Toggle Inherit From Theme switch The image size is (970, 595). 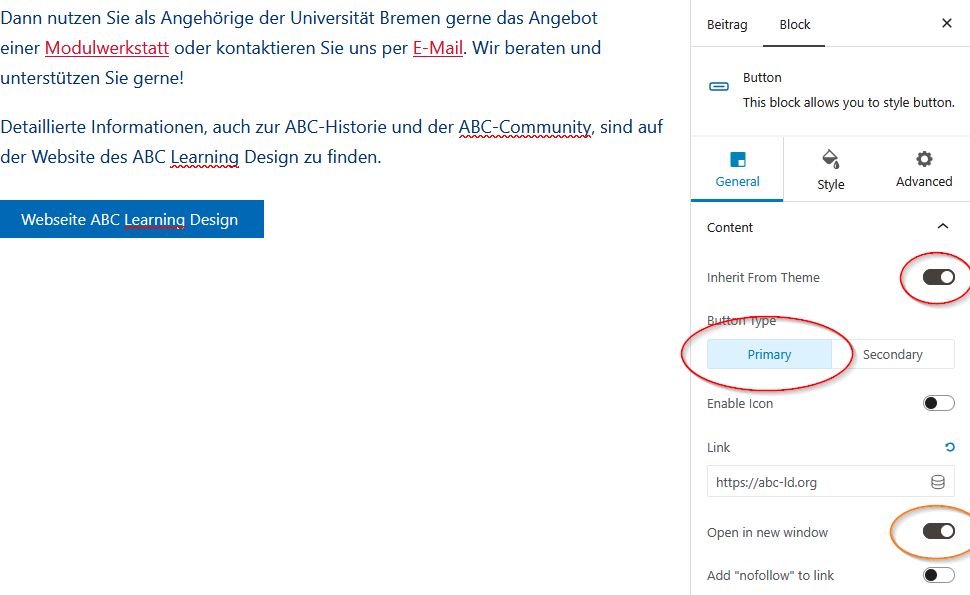click(938, 277)
